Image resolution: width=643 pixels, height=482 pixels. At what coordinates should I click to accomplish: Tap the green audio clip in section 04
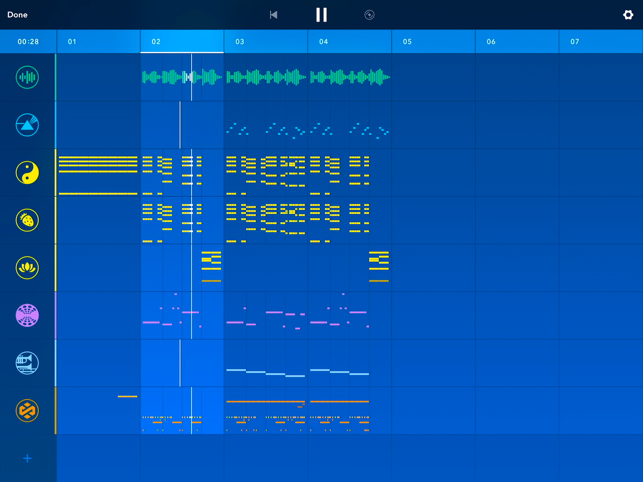point(350,77)
